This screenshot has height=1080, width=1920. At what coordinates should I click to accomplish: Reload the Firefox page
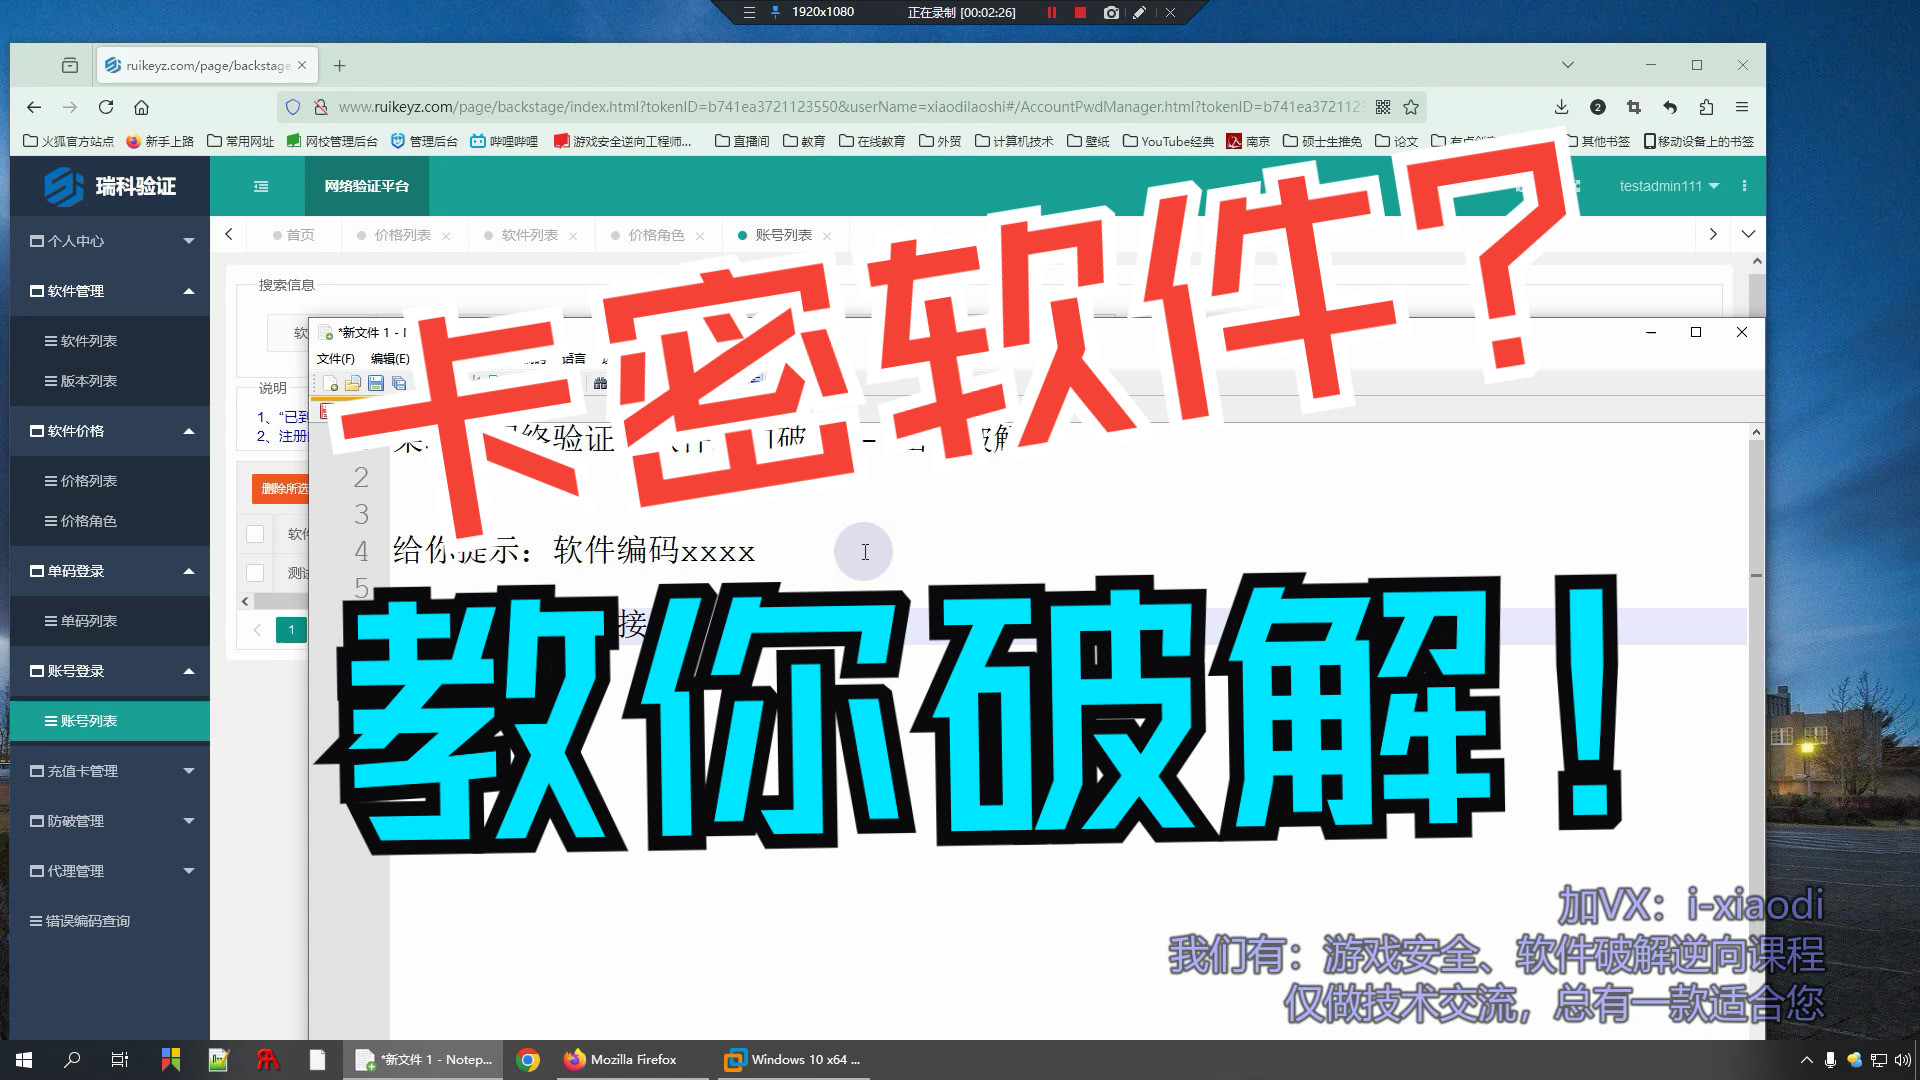coord(106,107)
